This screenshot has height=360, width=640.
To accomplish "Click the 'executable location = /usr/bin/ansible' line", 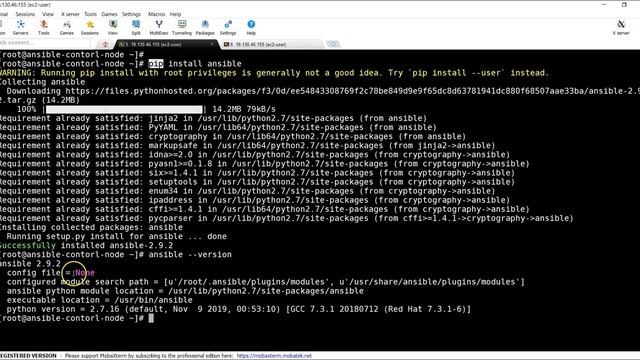I will (99, 300).
